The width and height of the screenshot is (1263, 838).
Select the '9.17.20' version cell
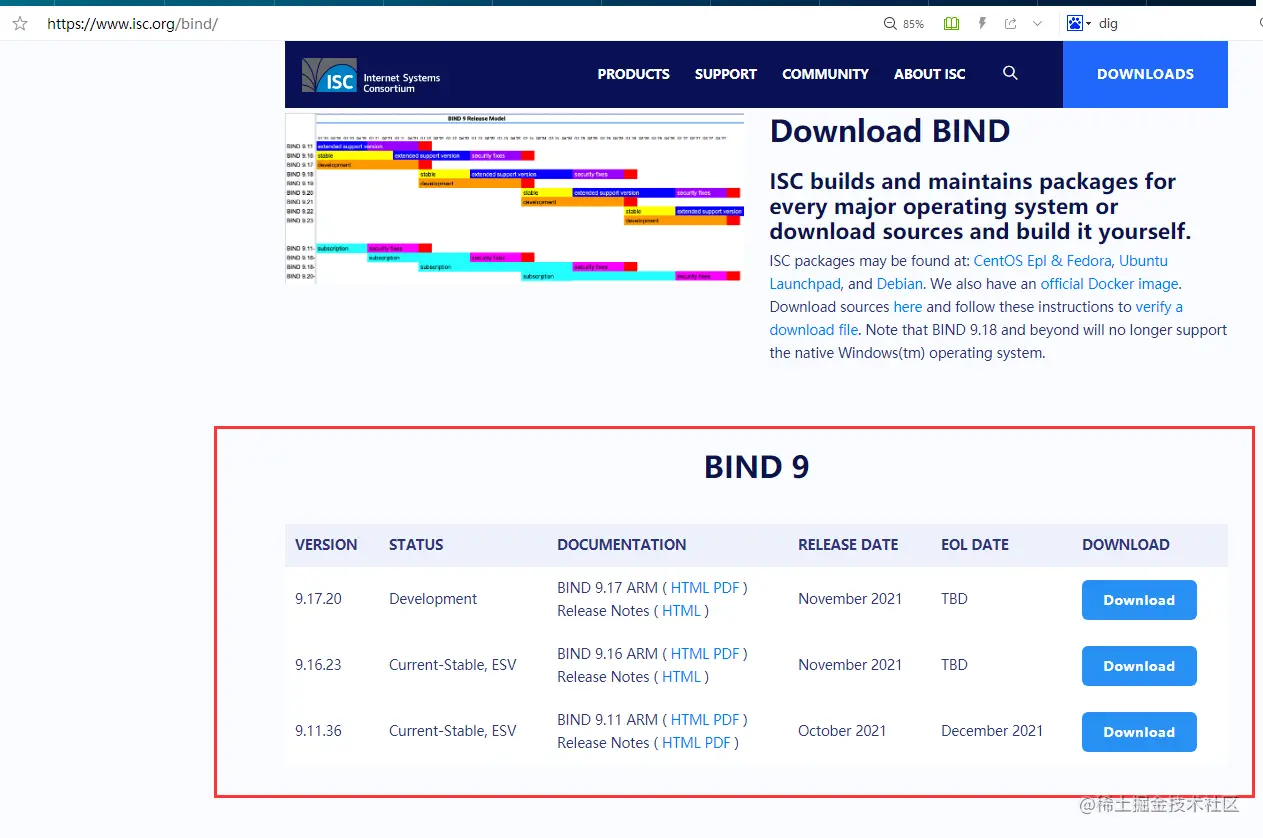coord(318,599)
